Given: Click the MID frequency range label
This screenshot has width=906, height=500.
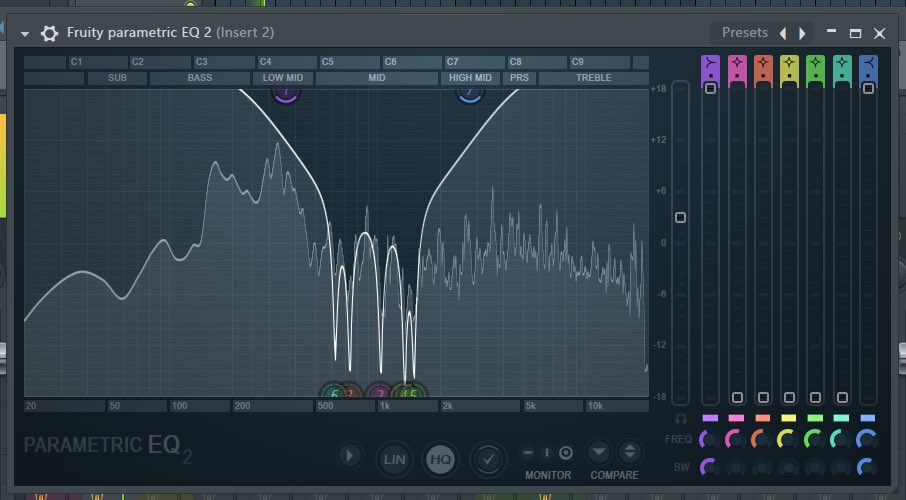Looking at the screenshot, I should tap(377, 78).
